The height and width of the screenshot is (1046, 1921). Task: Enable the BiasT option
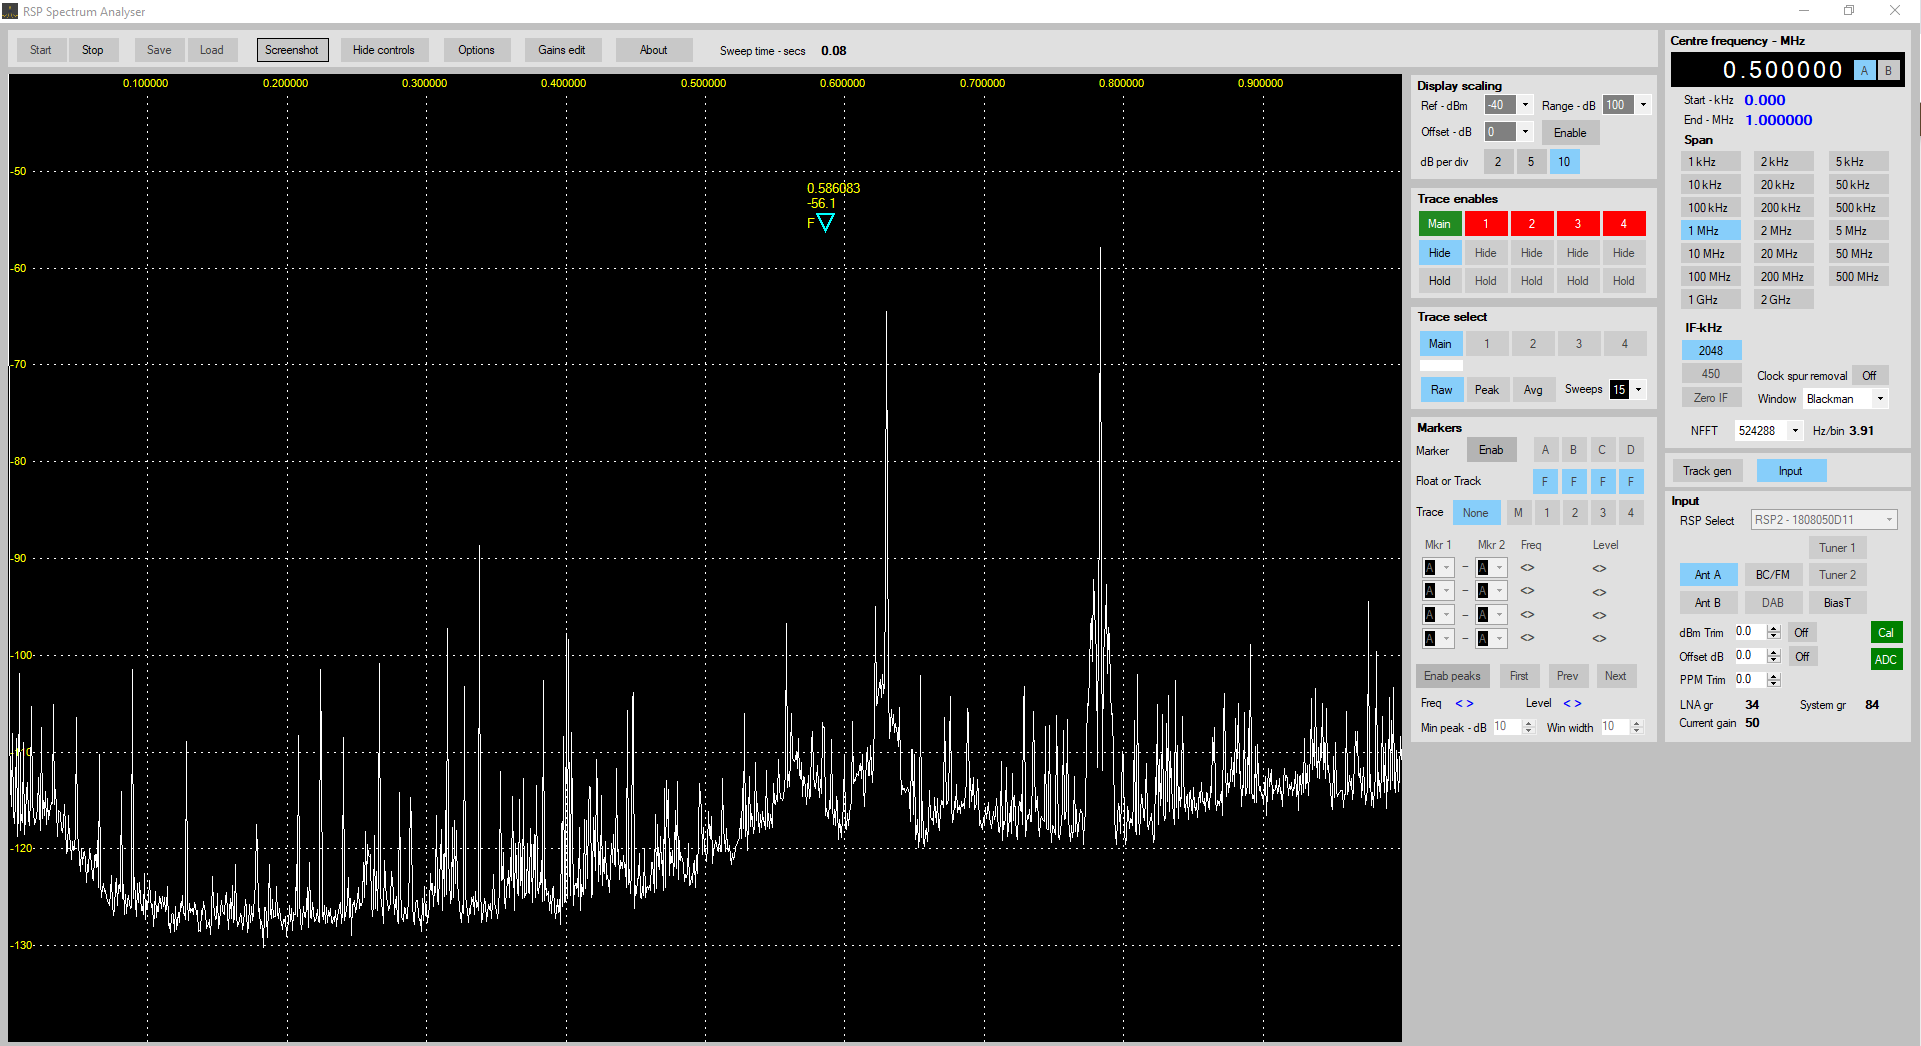tap(1837, 603)
